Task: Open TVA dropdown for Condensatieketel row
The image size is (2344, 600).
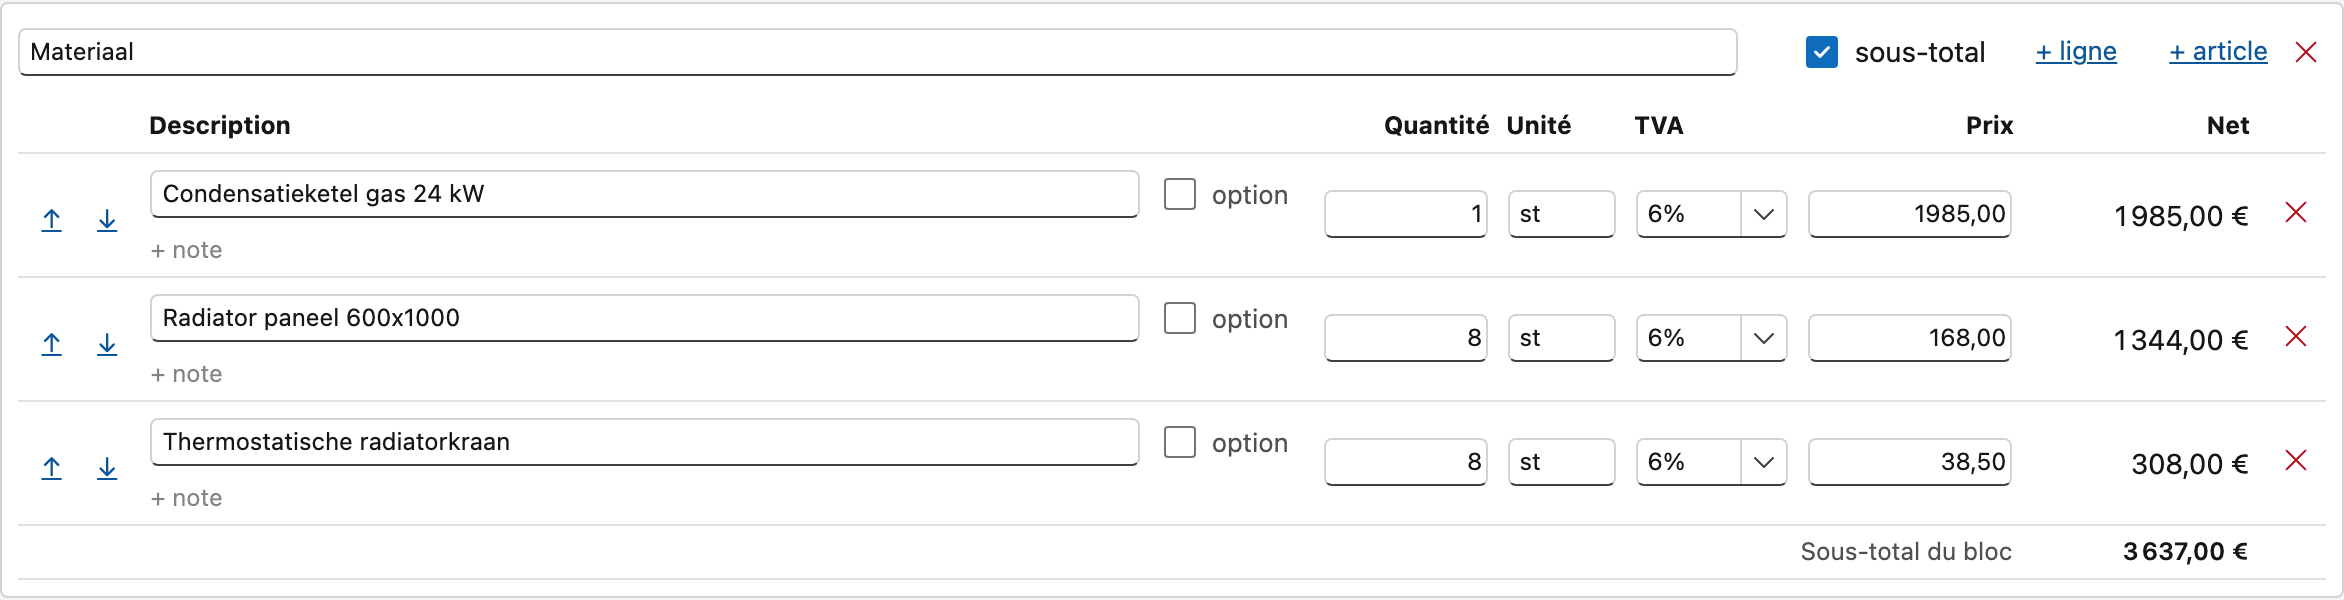Action: pos(1711,214)
